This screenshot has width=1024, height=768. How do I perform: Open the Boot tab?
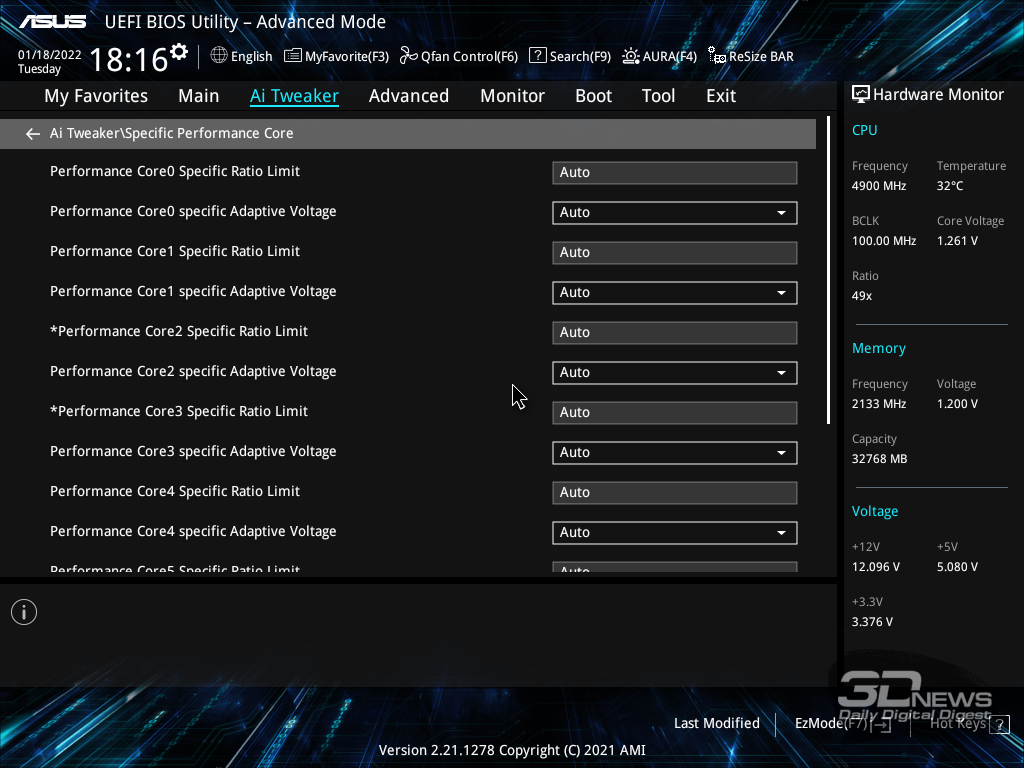coord(594,96)
